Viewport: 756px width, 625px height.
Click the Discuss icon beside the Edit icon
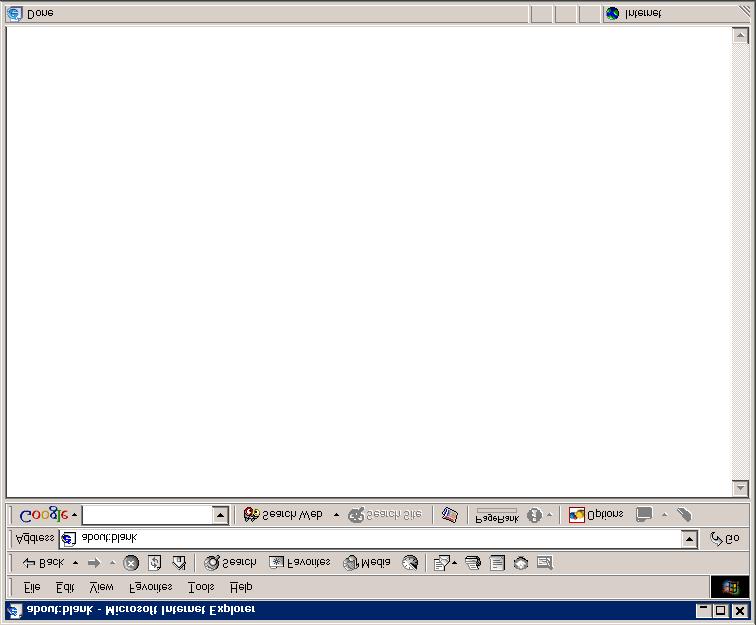[x=521, y=563]
